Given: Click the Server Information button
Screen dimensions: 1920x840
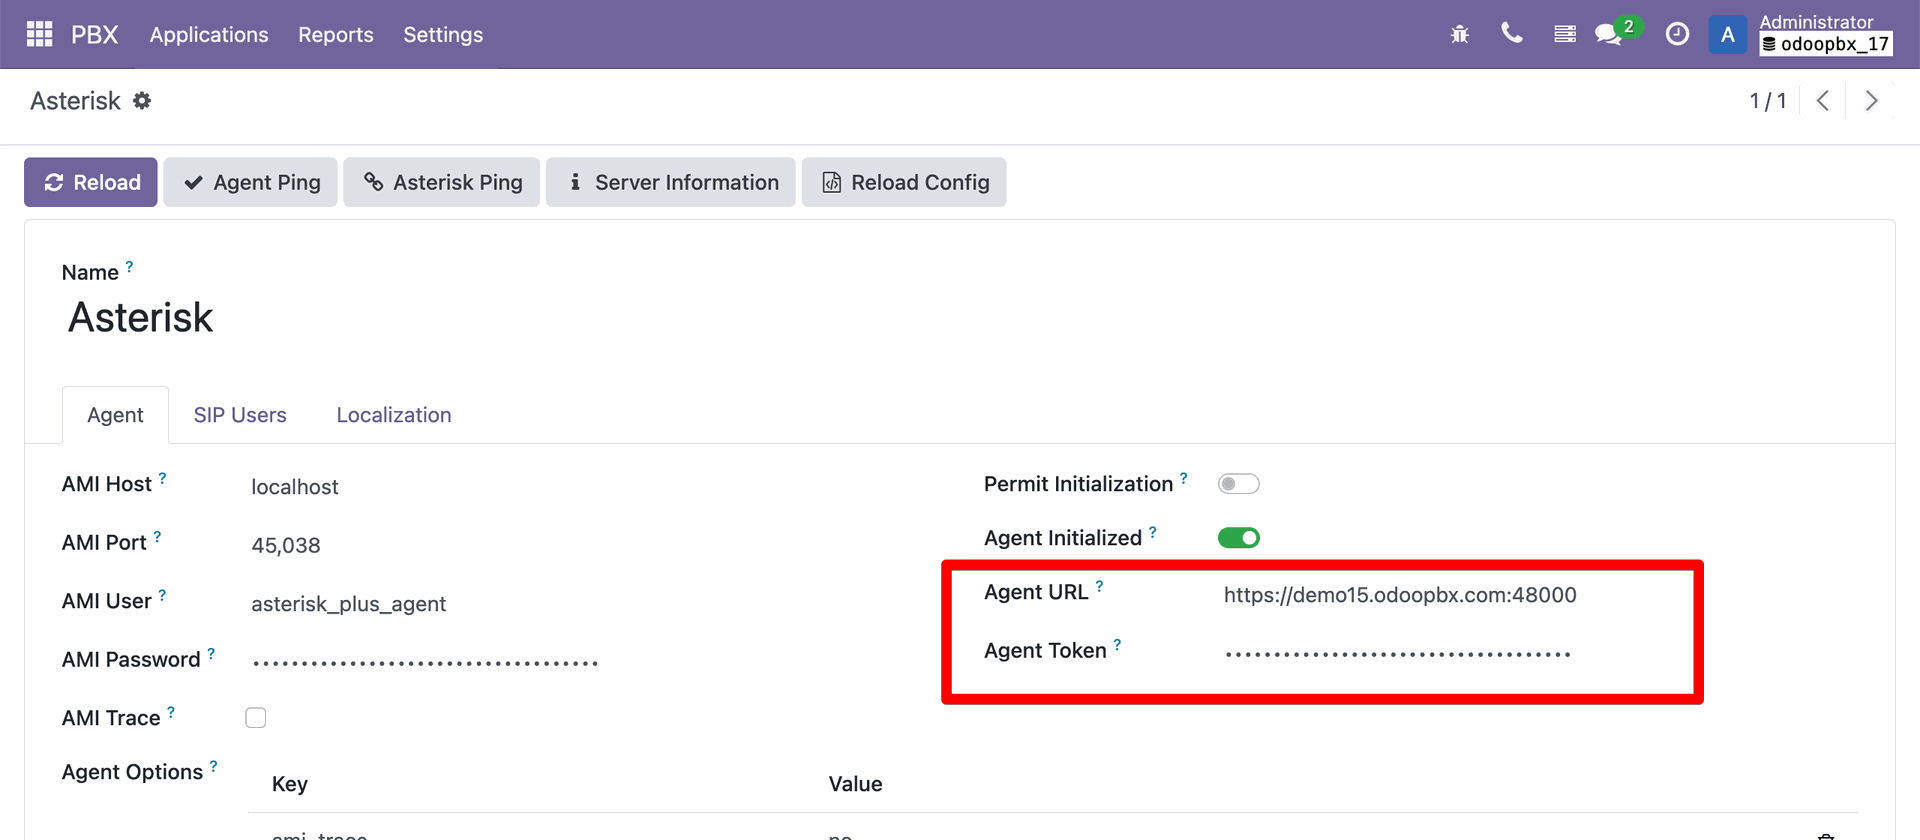Looking at the screenshot, I should point(671,182).
